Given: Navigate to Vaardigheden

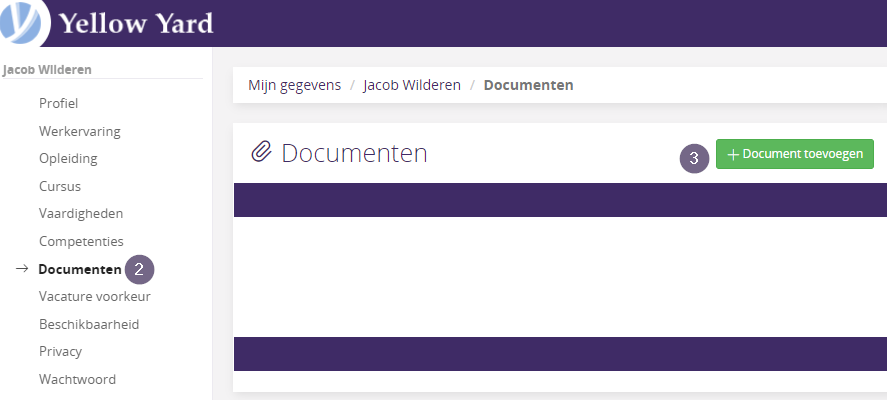Looking at the screenshot, I should tap(81, 213).
